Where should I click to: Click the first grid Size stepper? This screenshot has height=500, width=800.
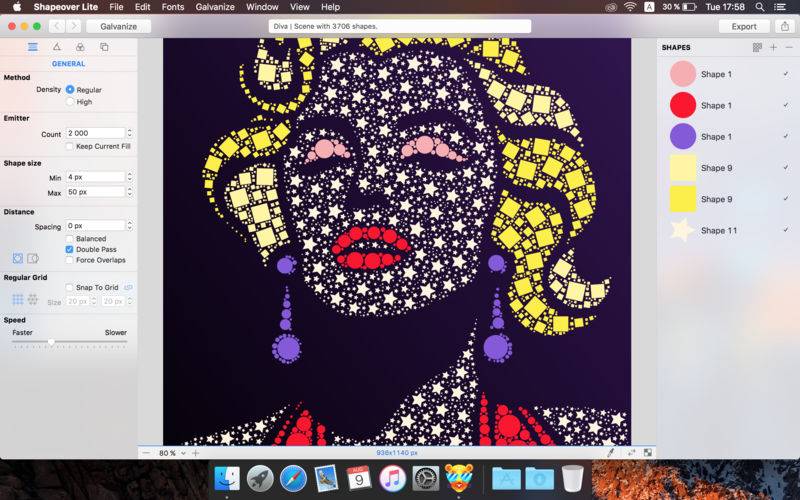click(94, 302)
